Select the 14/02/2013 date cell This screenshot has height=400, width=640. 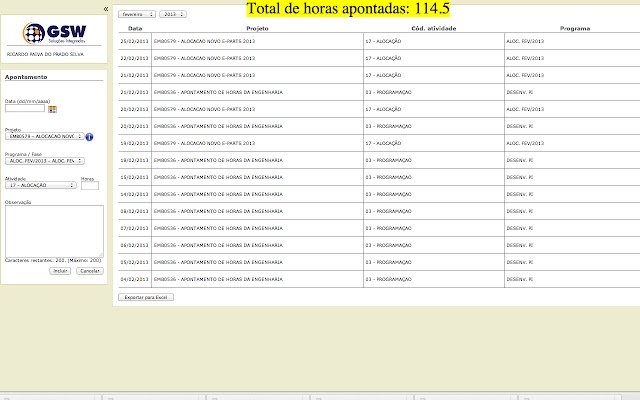(135, 194)
